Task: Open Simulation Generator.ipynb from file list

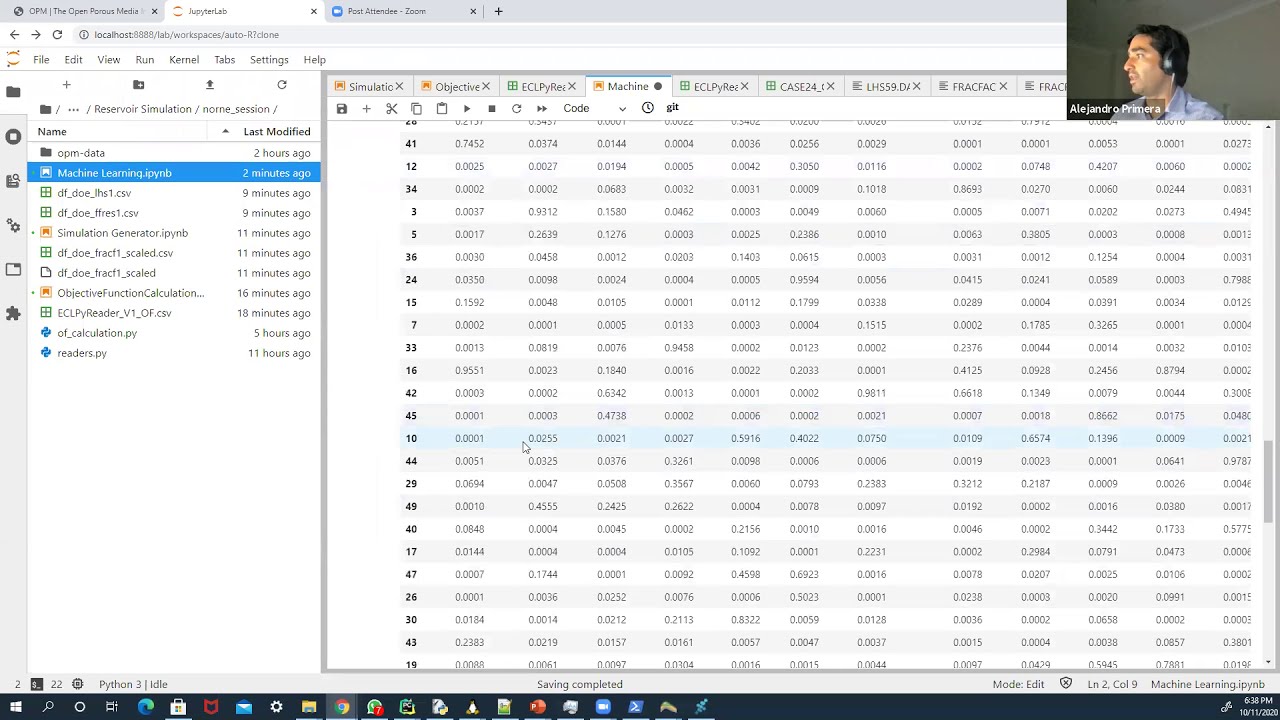Action: tap(122, 233)
